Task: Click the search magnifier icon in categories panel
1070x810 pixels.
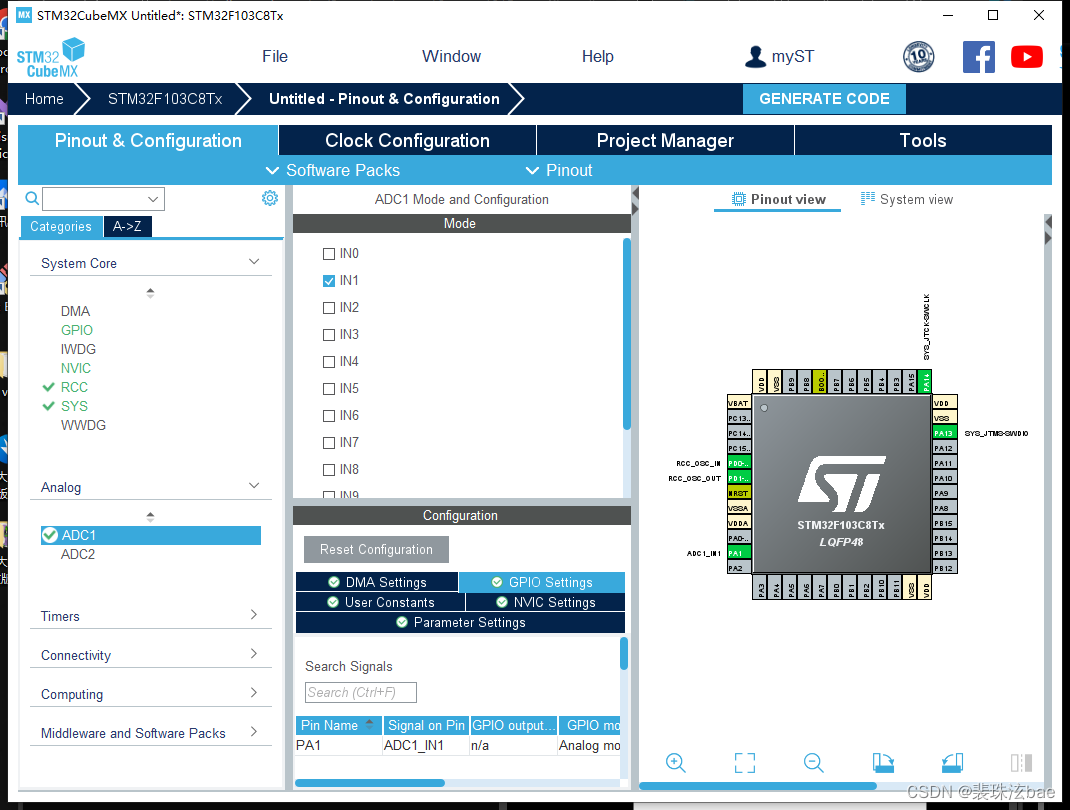Action: click(x=32, y=199)
